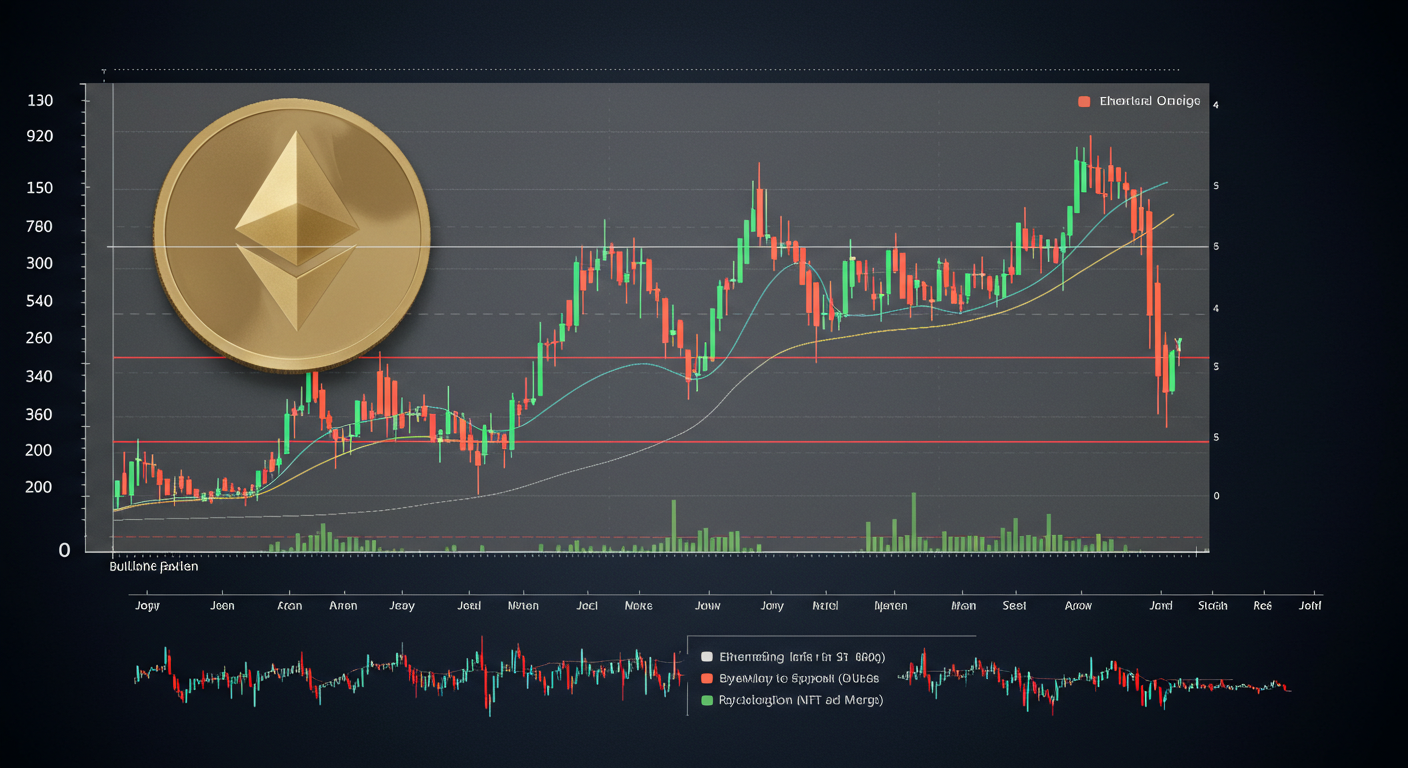Click the 340 value on the left axis
Viewport: 1408px width, 768px height.
point(40,377)
